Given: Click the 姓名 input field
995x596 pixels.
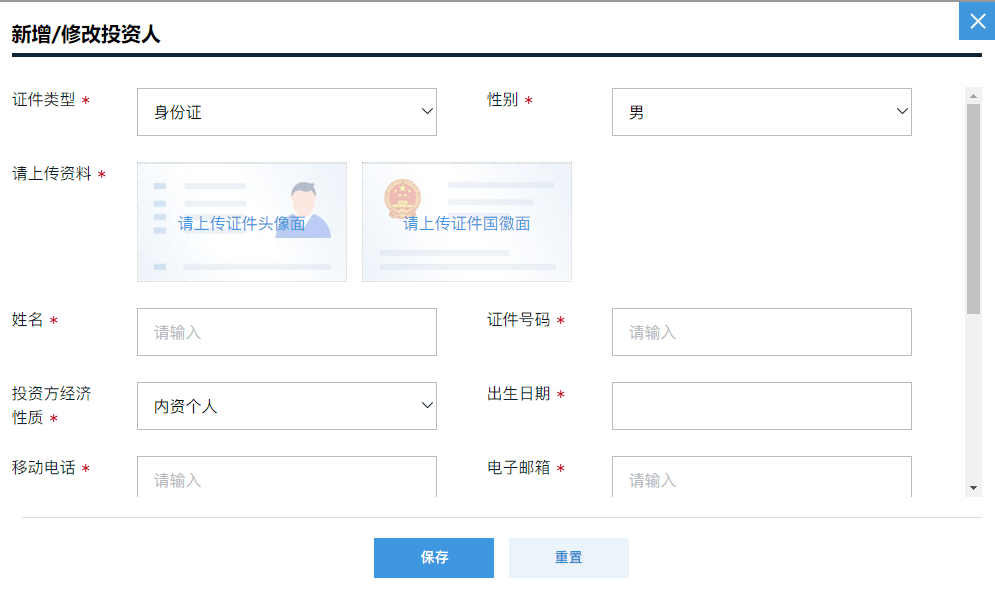Looking at the screenshot, I should (x=287, y=332).
